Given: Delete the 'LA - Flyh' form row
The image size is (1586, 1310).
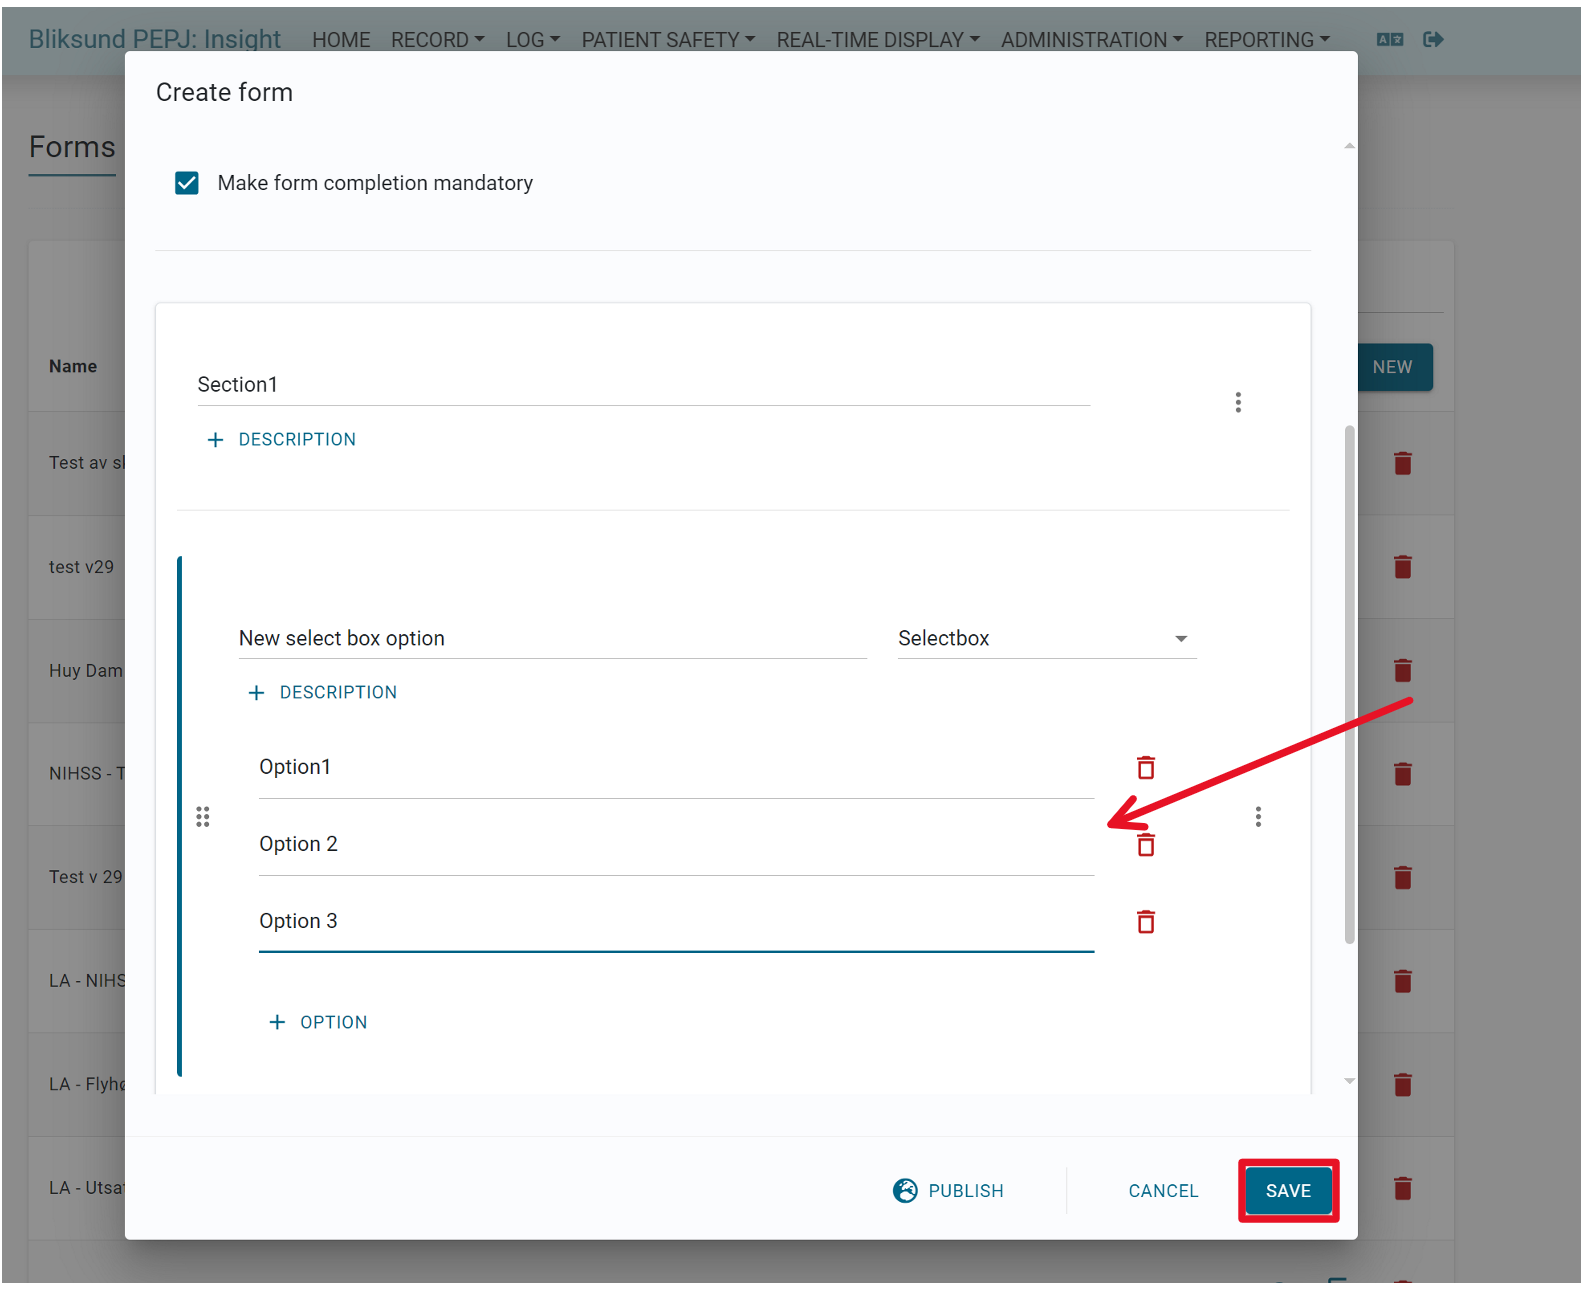Looking at the screenshot, I should pyautogui.click(x=1403, y=1085).
